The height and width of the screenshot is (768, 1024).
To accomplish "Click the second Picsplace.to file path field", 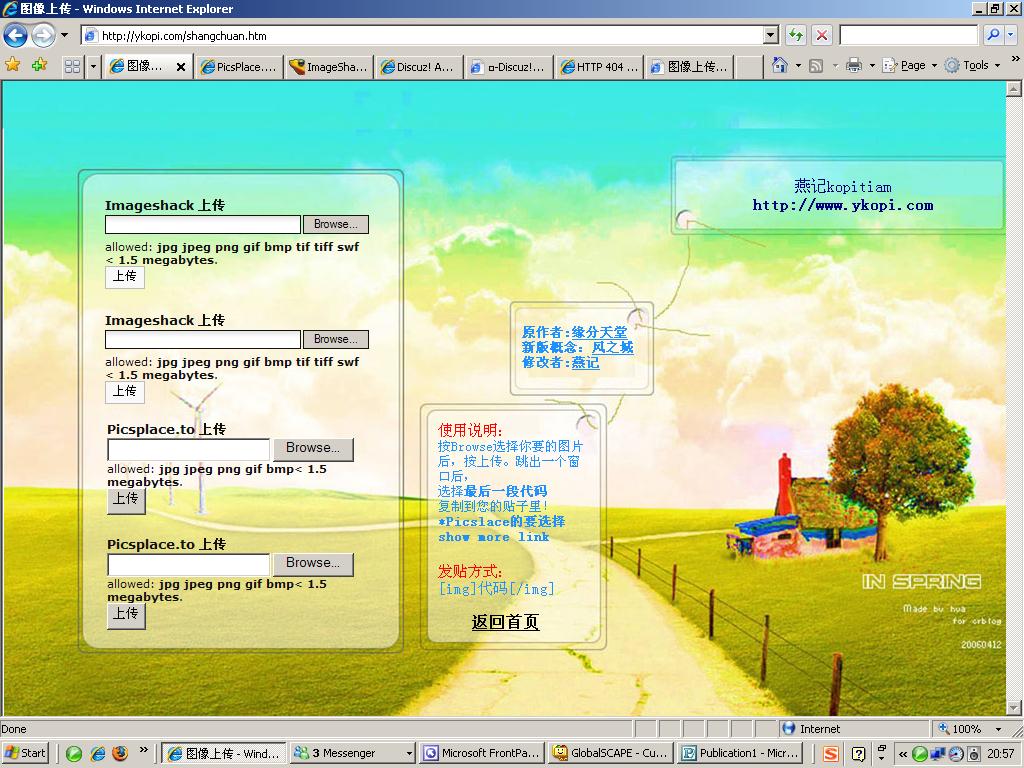I will 189,565.
